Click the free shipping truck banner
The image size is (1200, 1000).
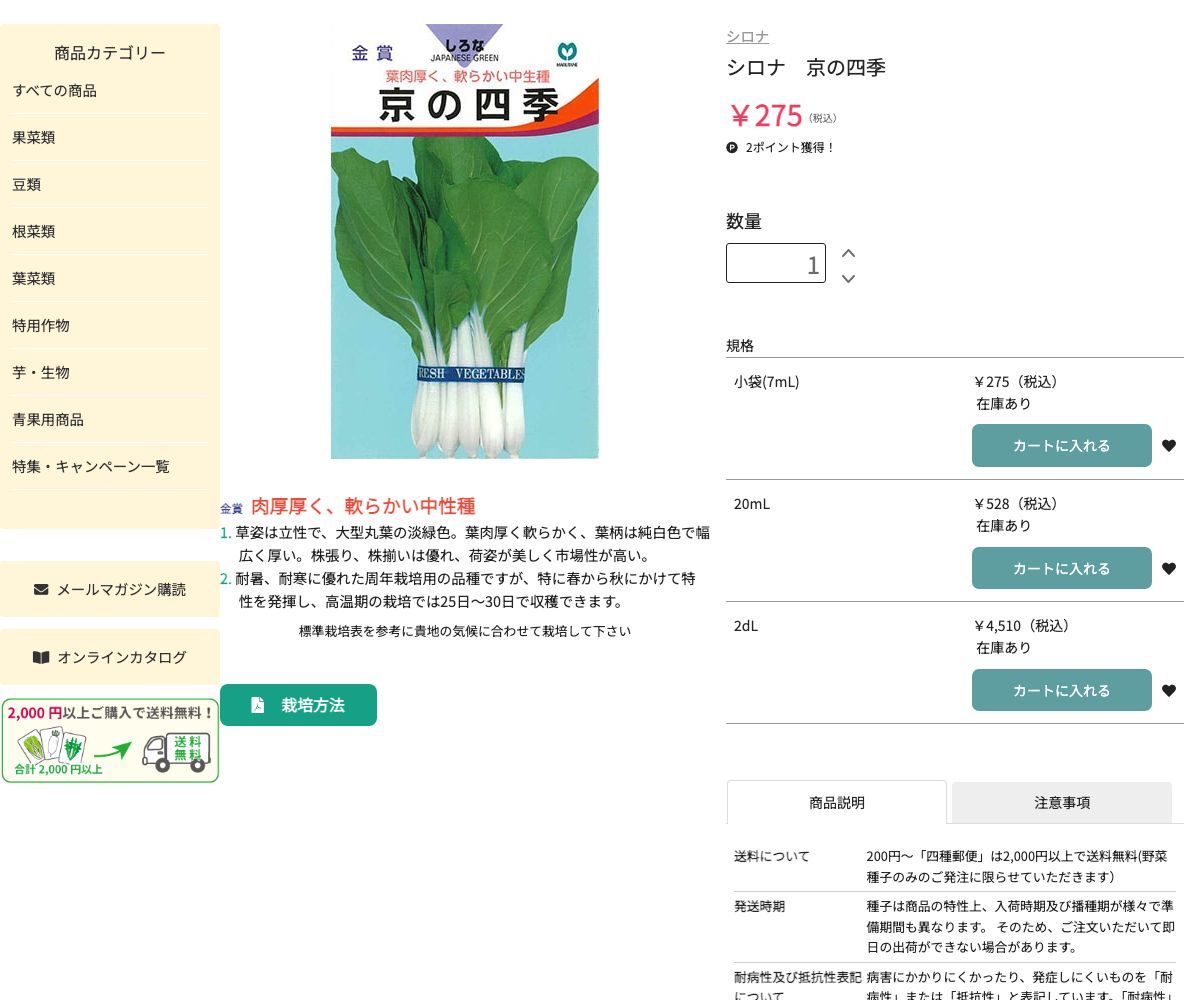point(110,740)
